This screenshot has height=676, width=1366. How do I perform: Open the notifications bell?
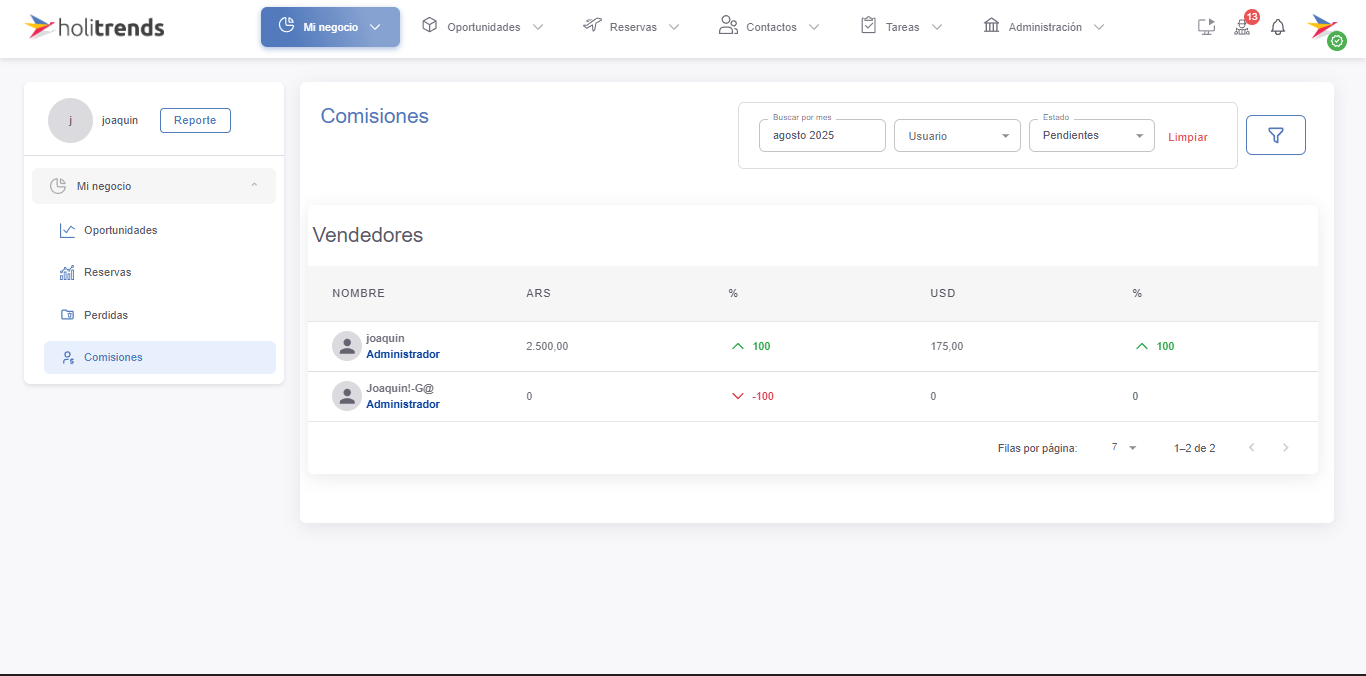[x=1278, y=27]
